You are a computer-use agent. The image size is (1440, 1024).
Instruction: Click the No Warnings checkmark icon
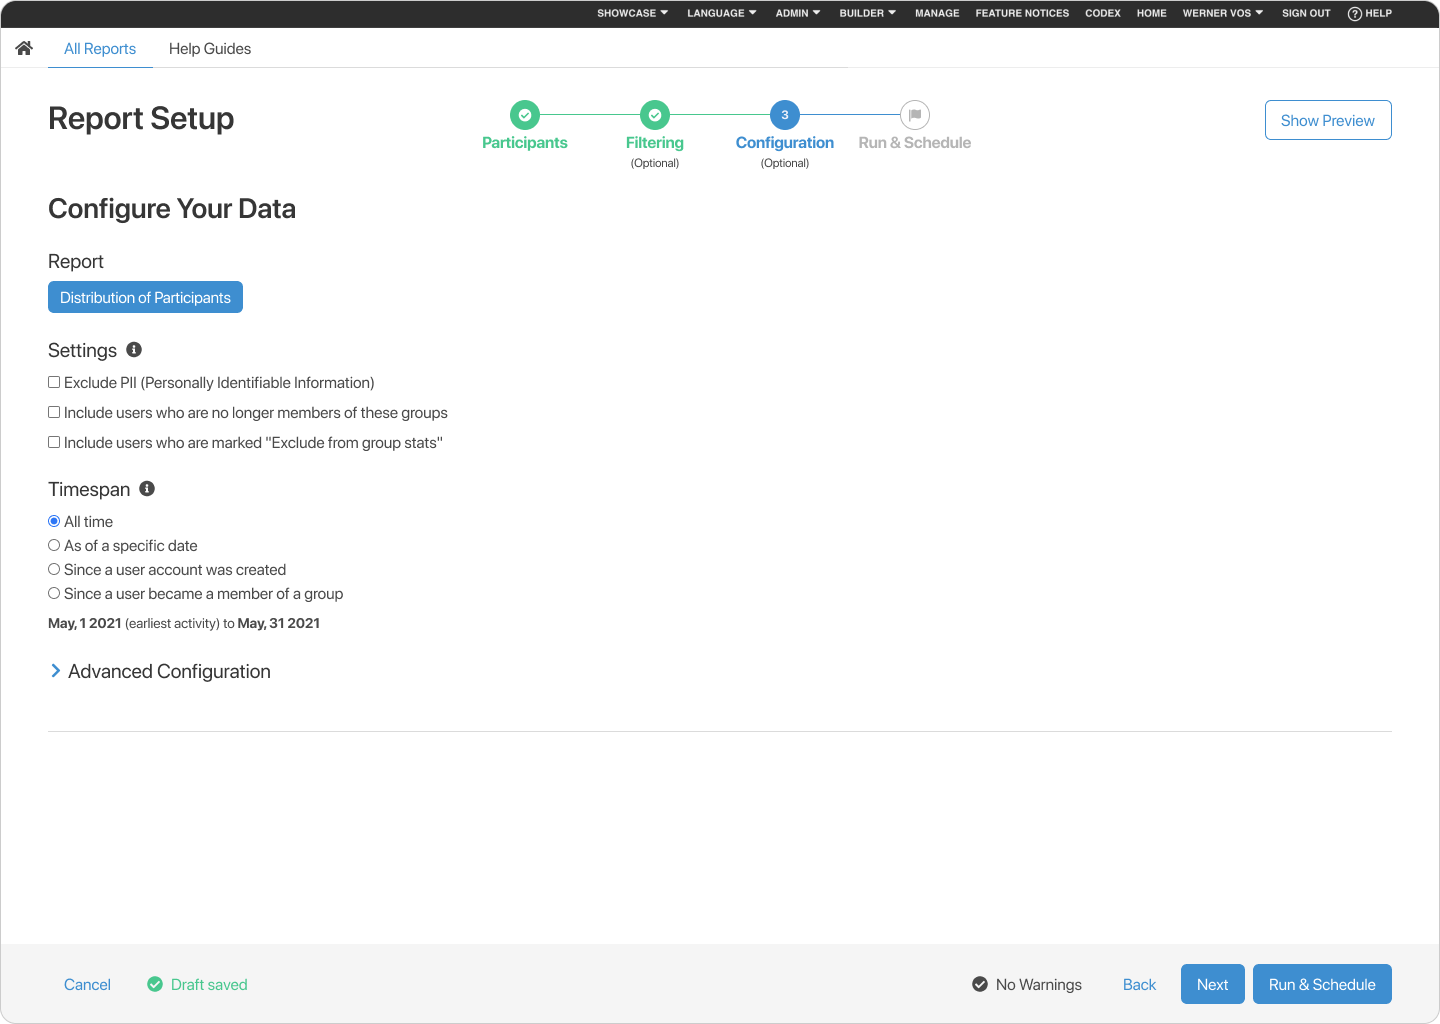click(979, 984)
